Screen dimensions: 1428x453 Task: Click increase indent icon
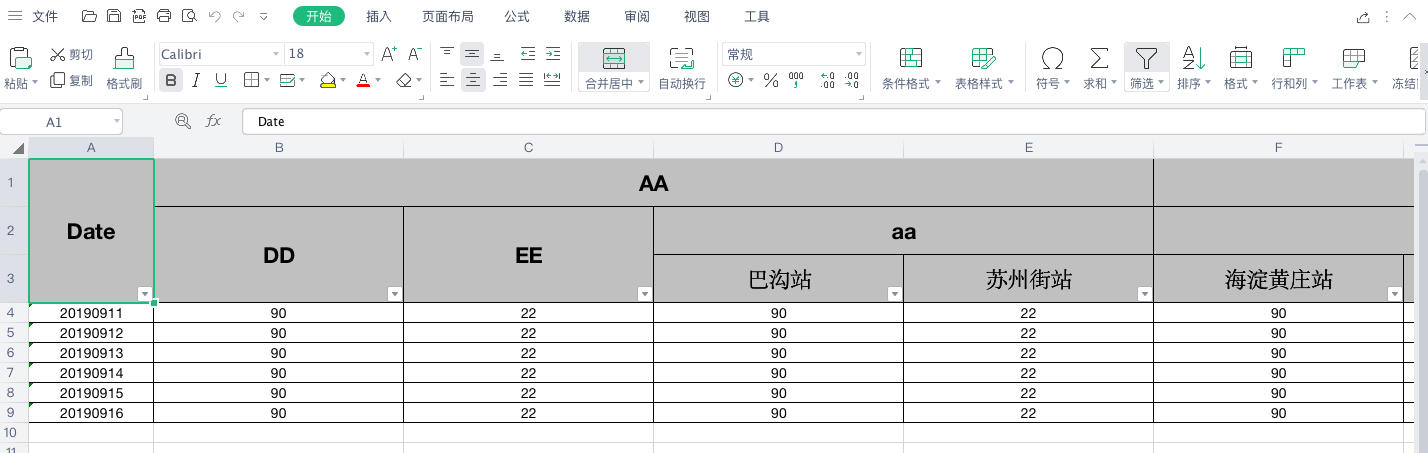pyautogui.click(x=552, y=54)
